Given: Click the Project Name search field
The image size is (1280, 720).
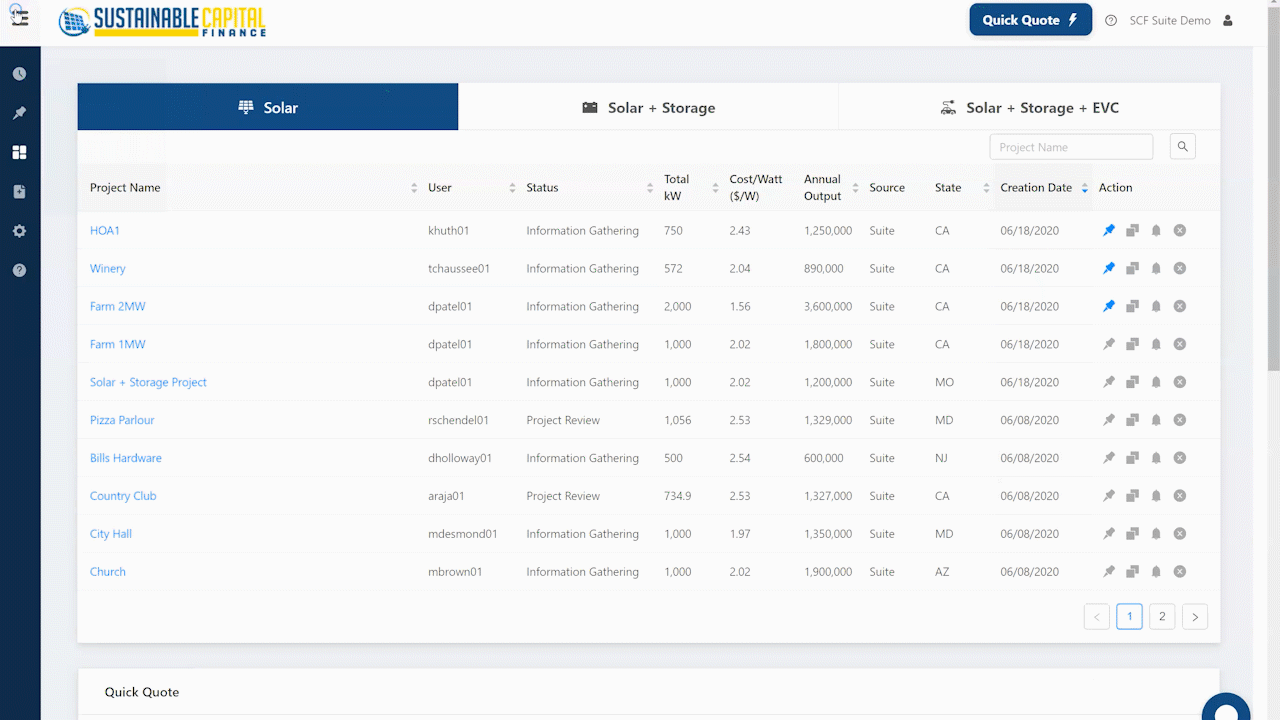Looking at the screenshot, I should 1071,147.
